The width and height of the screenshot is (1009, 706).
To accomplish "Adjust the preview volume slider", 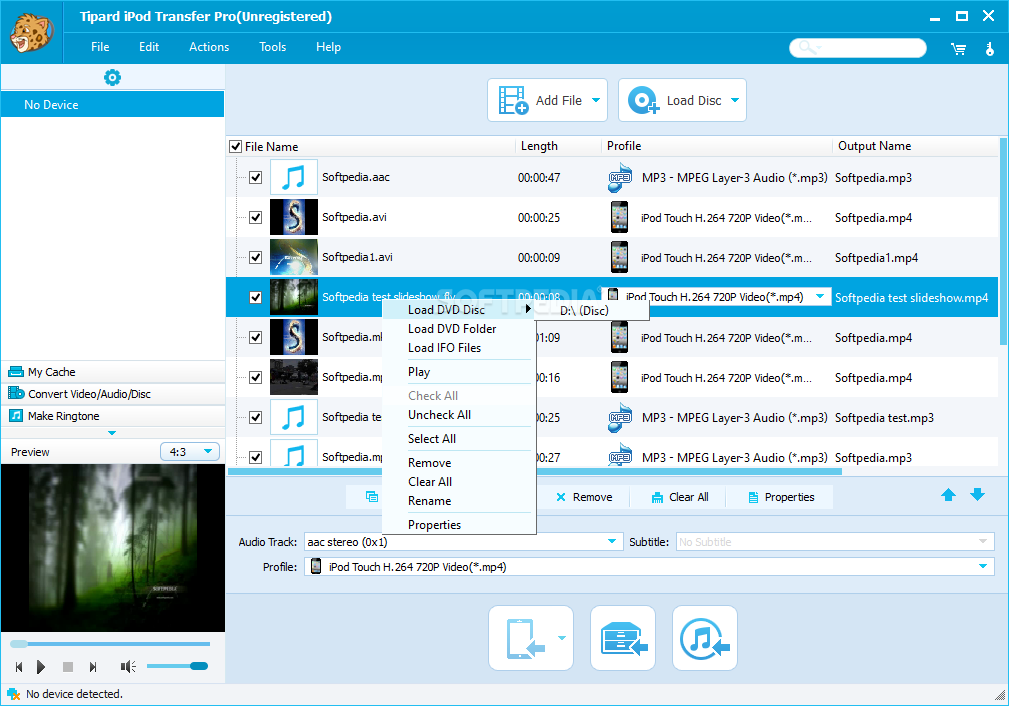I will tap(177, 666).
